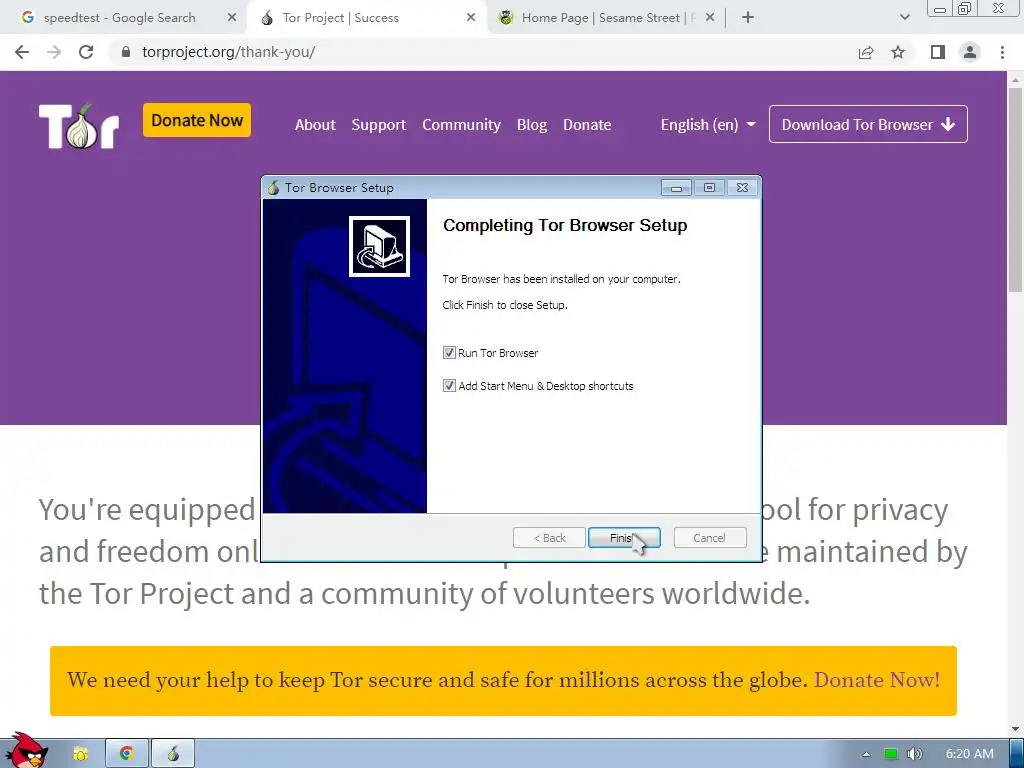Image resolution: width=1024 pixels, height=768 pixels.
Task: Click Finish in Tor Browser Setup
Action: [x=624, y=537]
